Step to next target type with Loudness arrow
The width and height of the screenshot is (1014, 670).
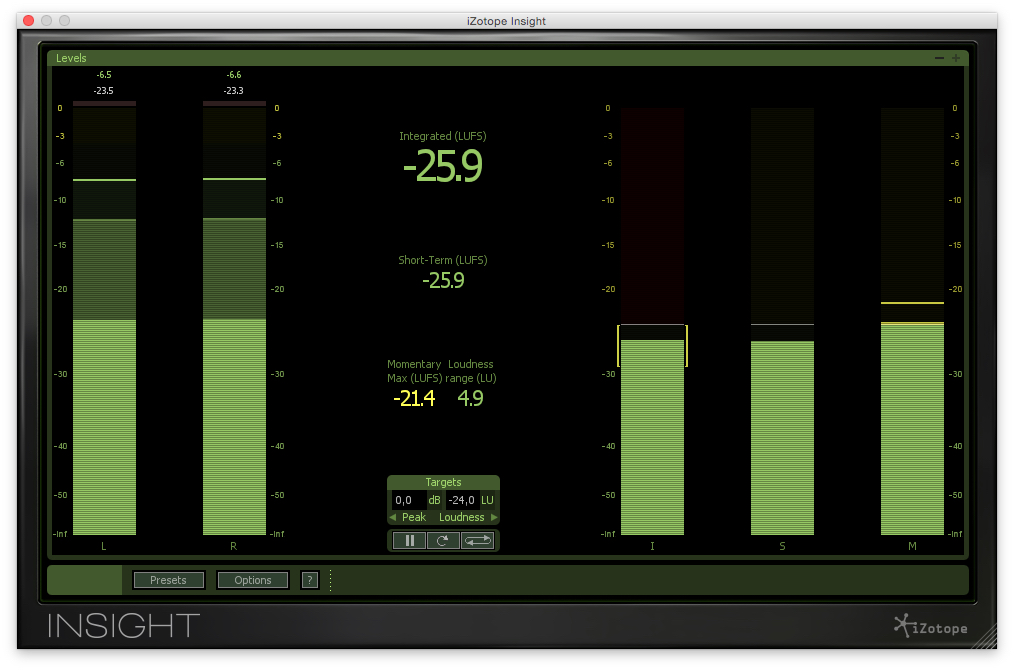coord(494,517)
